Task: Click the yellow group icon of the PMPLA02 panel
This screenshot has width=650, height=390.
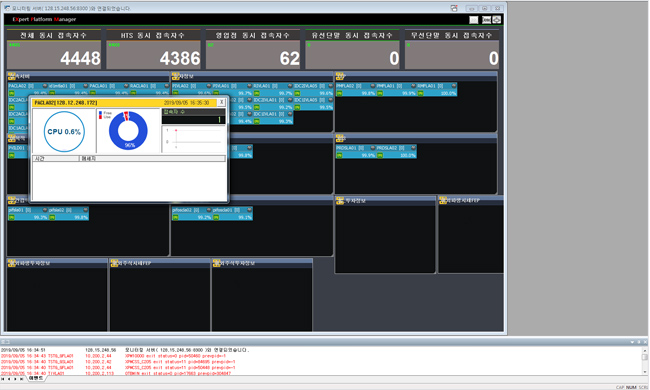Action: (340, 76)
